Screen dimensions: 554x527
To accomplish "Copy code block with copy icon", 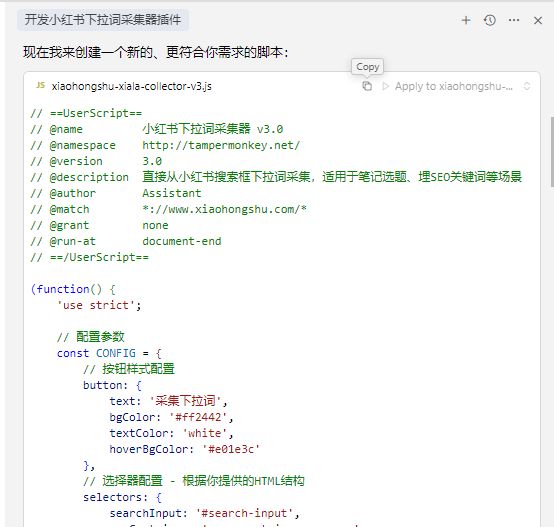I will [367, 86].
